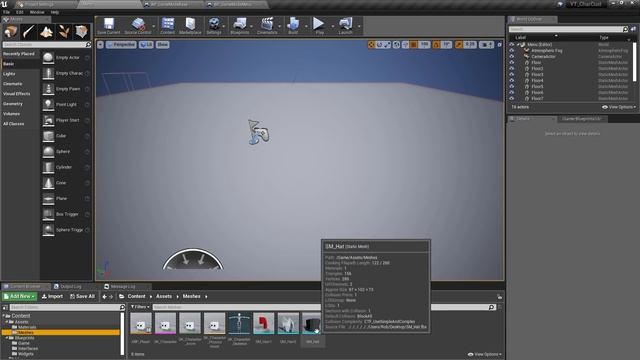Open the Blueprints toolbar icon

click(240, 26)
